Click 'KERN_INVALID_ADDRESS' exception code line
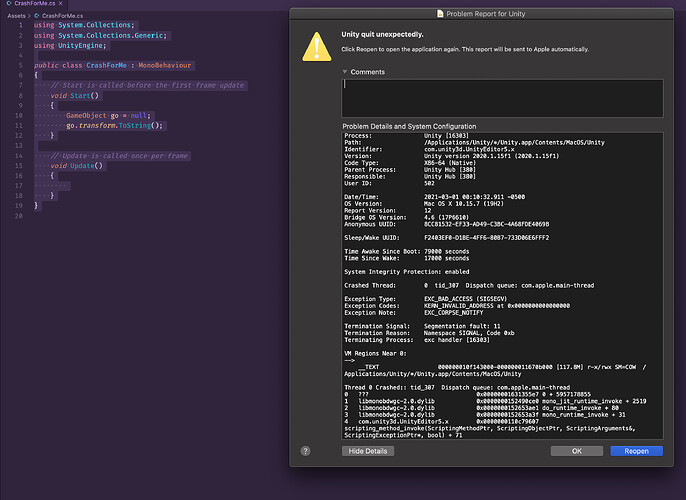 pos(497,306)
